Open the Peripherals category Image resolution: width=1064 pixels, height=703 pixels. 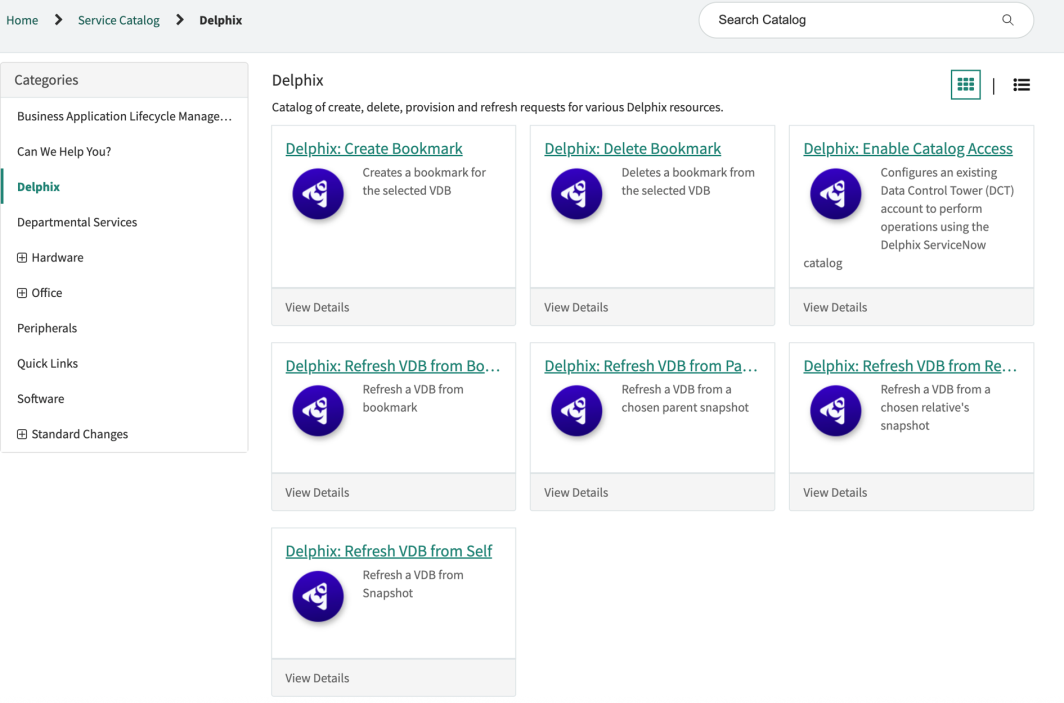[x=47, y=328]
